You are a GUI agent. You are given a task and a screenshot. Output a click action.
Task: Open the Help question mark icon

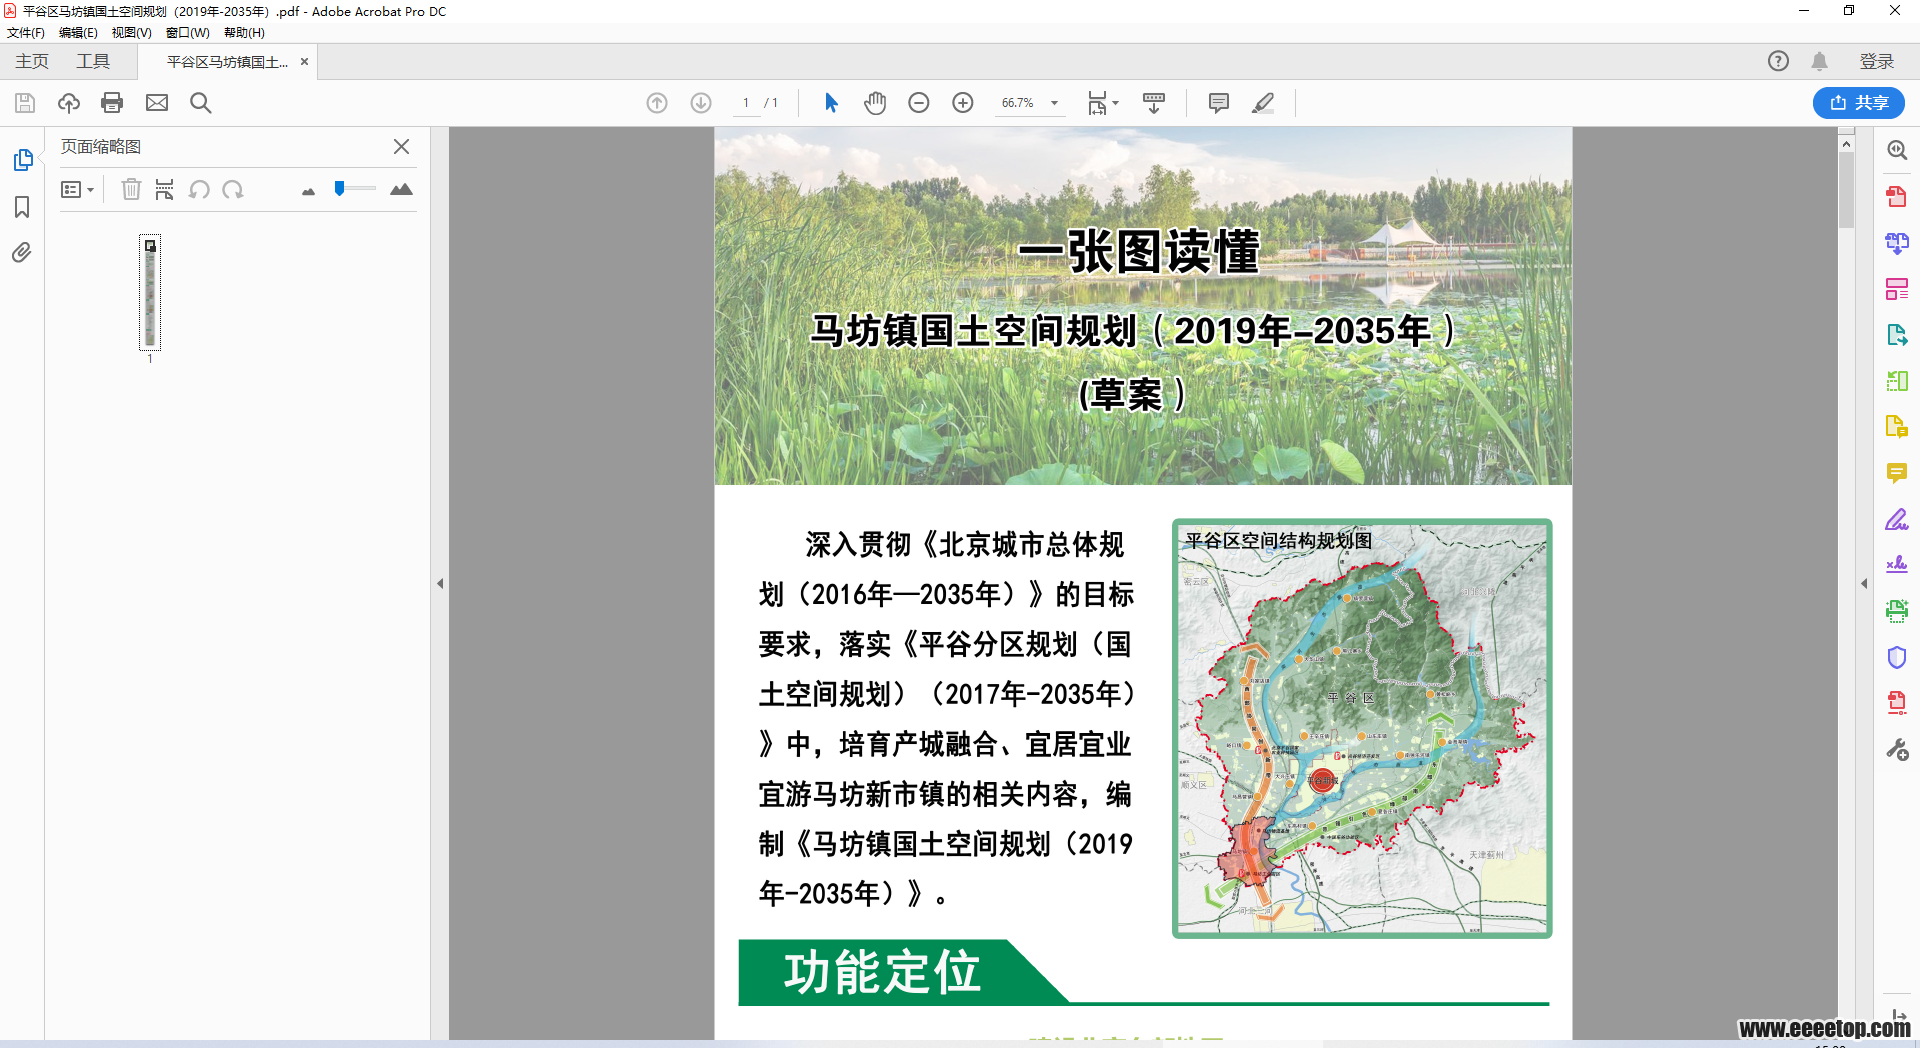tap(1778, 61)
